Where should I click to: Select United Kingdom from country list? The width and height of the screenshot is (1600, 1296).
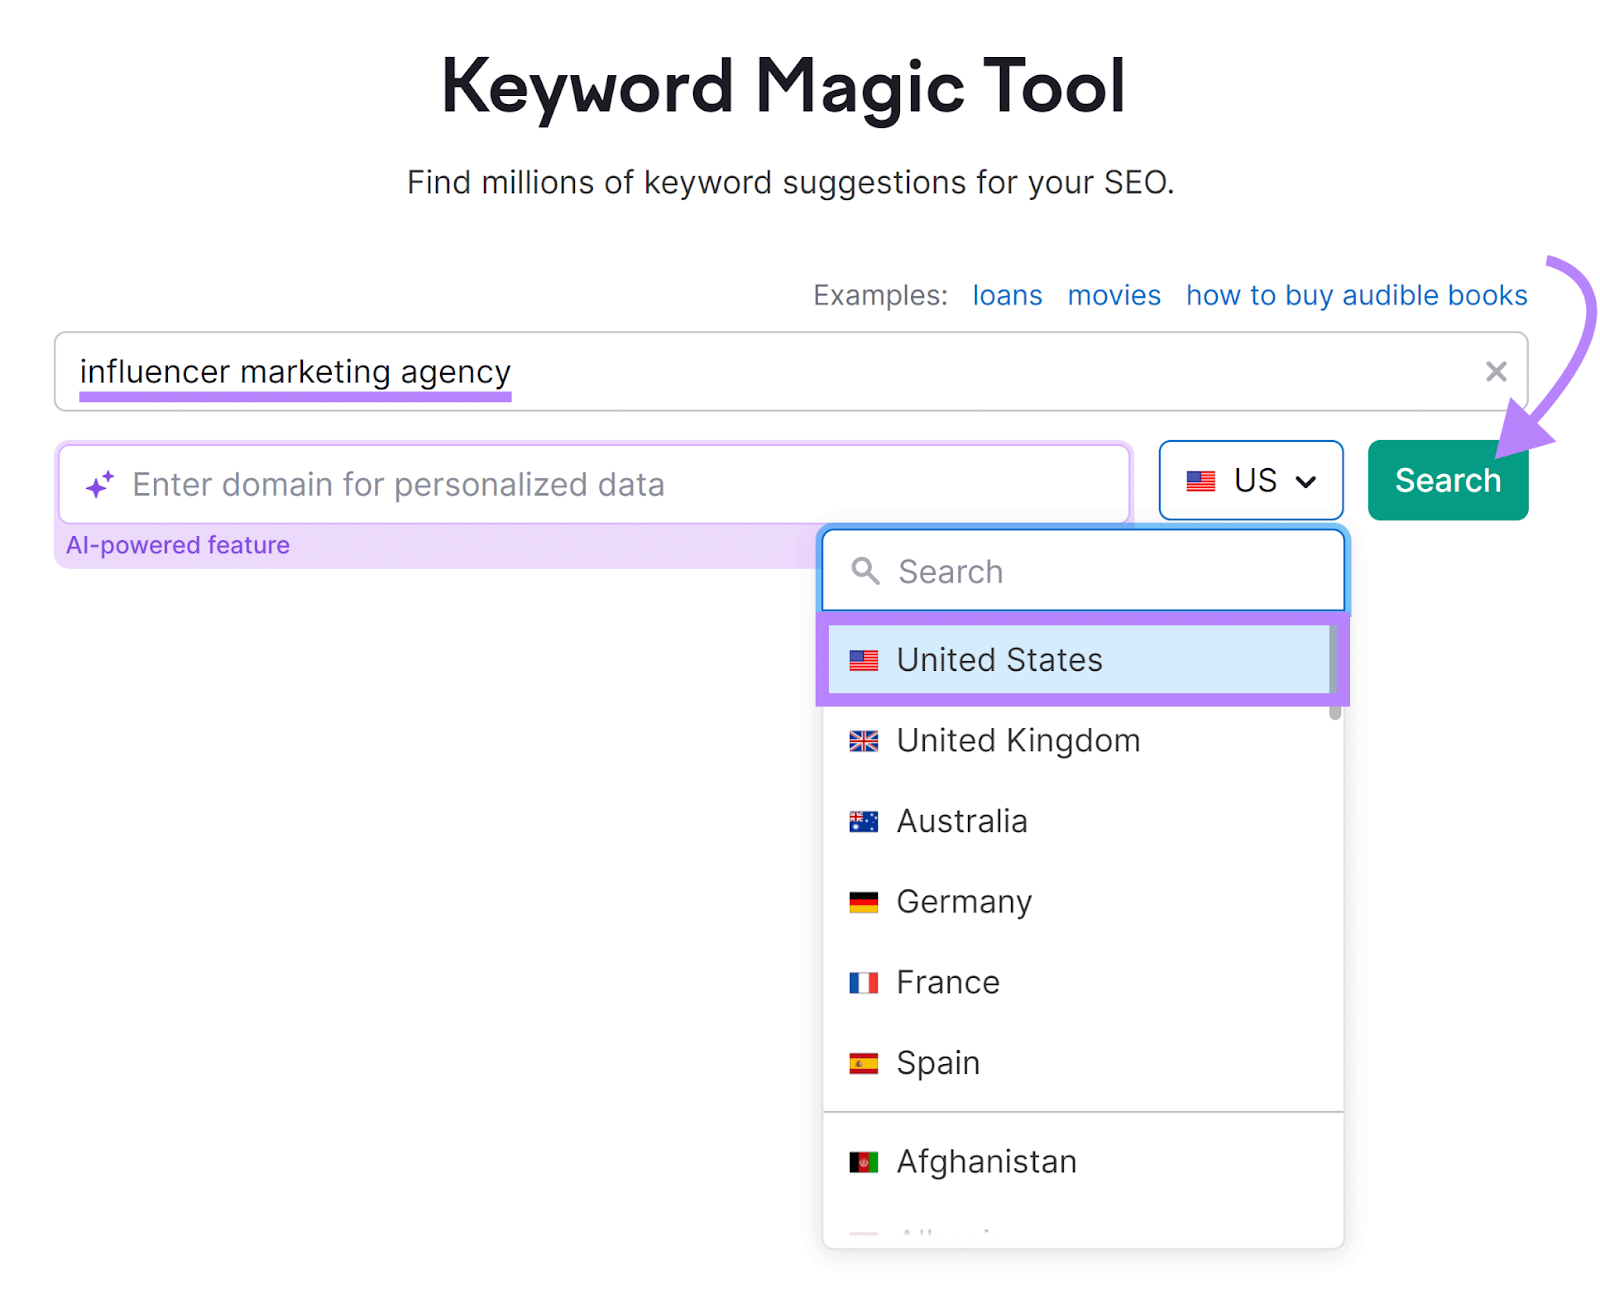[x=1017, y=741]
